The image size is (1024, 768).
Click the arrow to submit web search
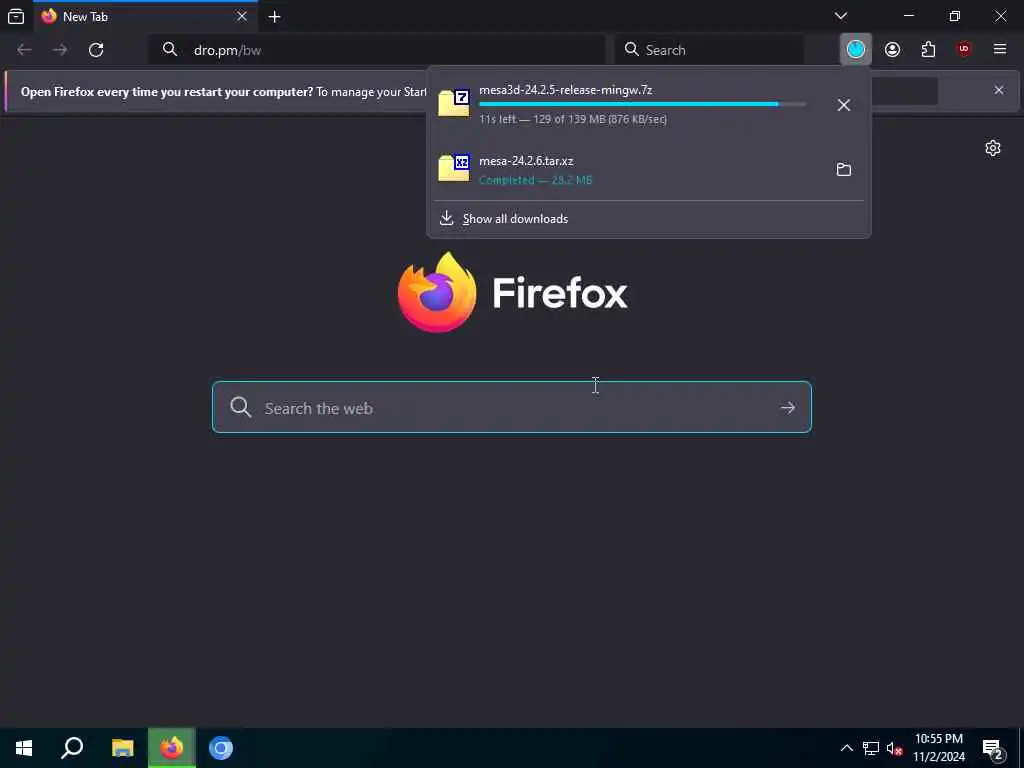tap(788, 408)
